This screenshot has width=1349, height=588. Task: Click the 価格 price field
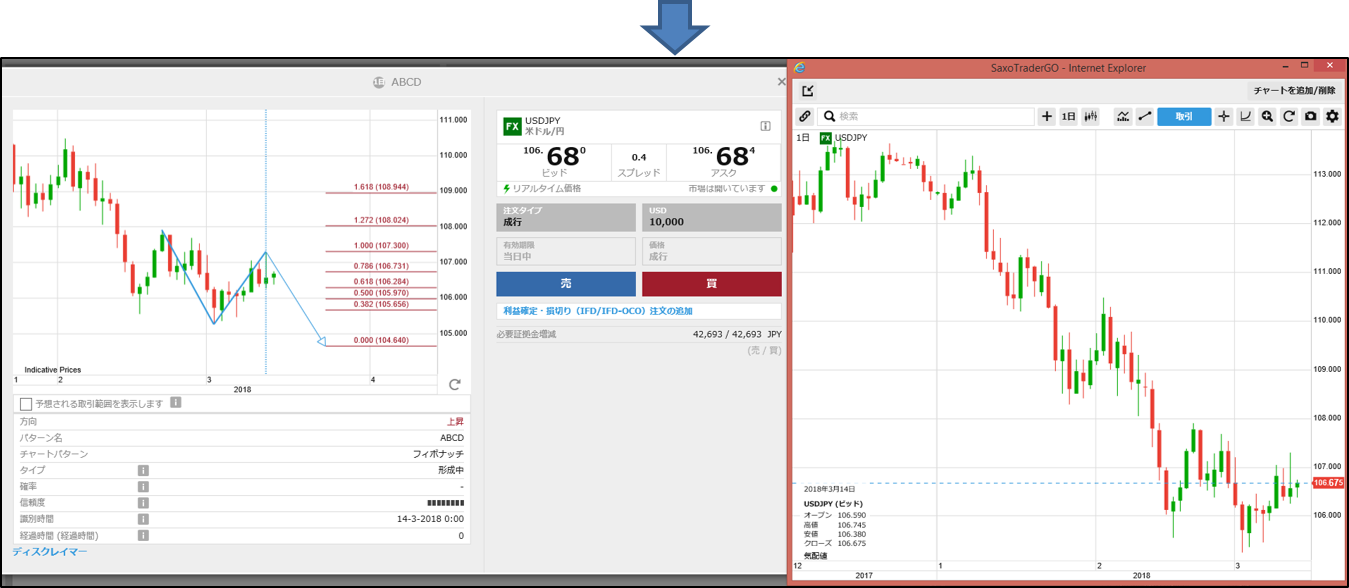click(x=712, y=251)
